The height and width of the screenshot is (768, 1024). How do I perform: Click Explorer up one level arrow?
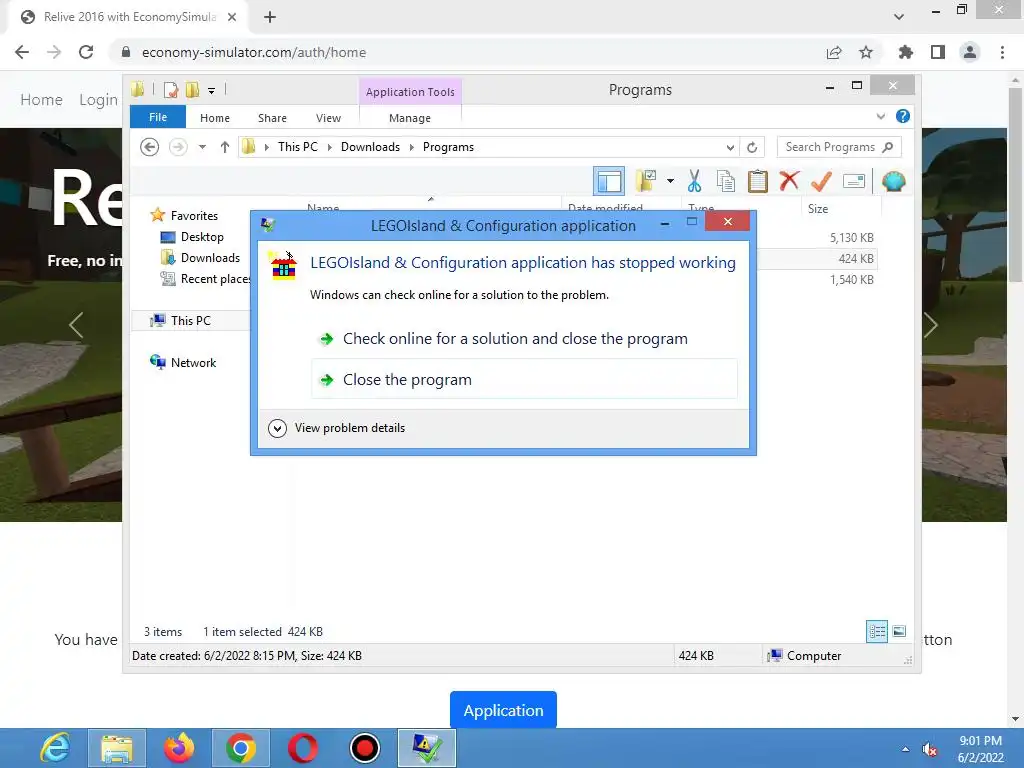[225, 147]
